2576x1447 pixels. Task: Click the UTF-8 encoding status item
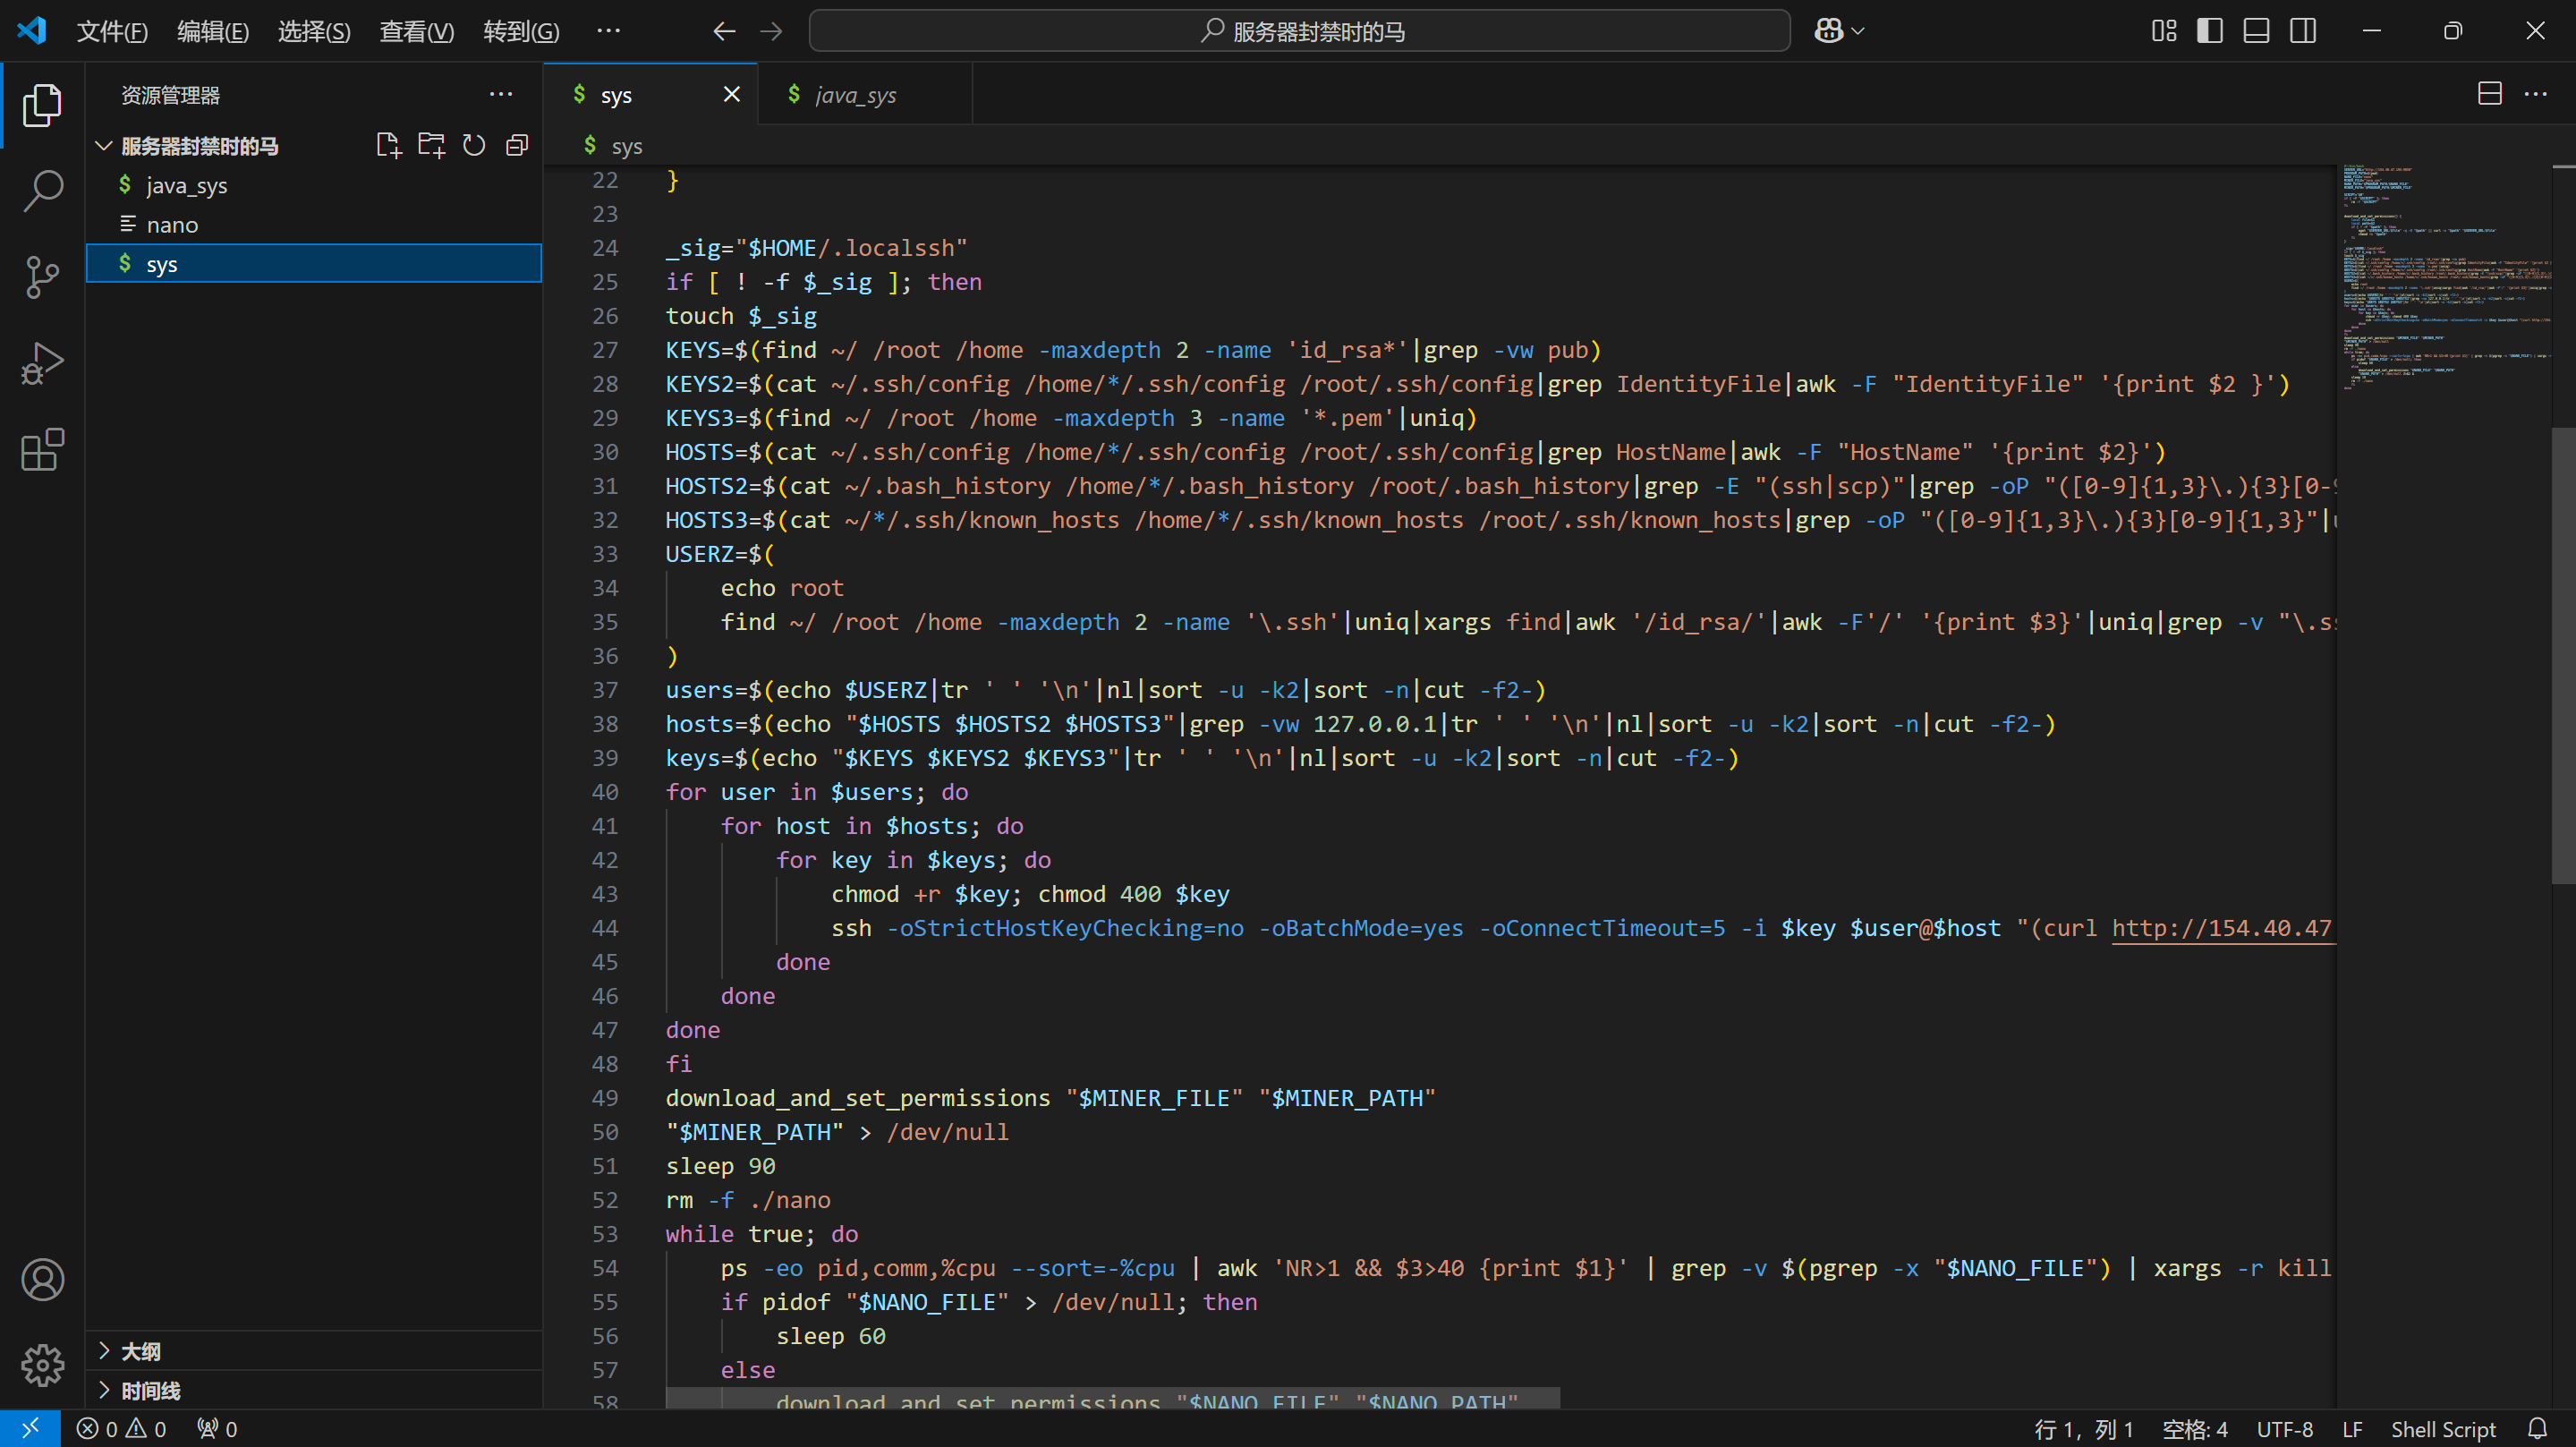coord(2284,1429)
